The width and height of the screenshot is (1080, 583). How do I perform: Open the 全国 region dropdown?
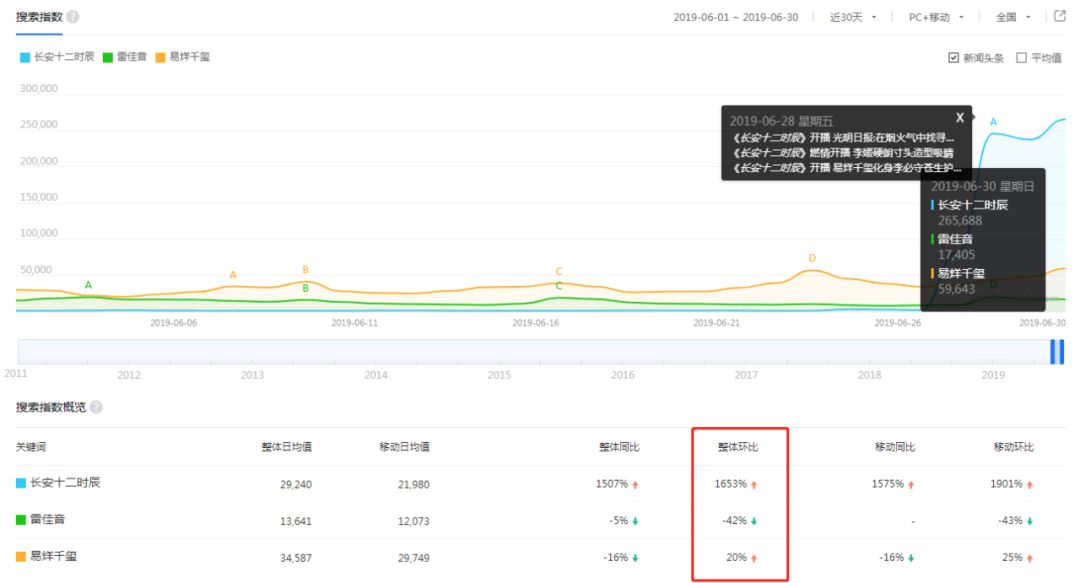(x=1013, y=17)
